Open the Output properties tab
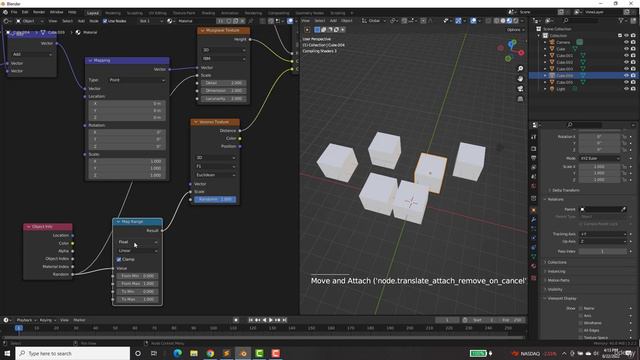 533,158
